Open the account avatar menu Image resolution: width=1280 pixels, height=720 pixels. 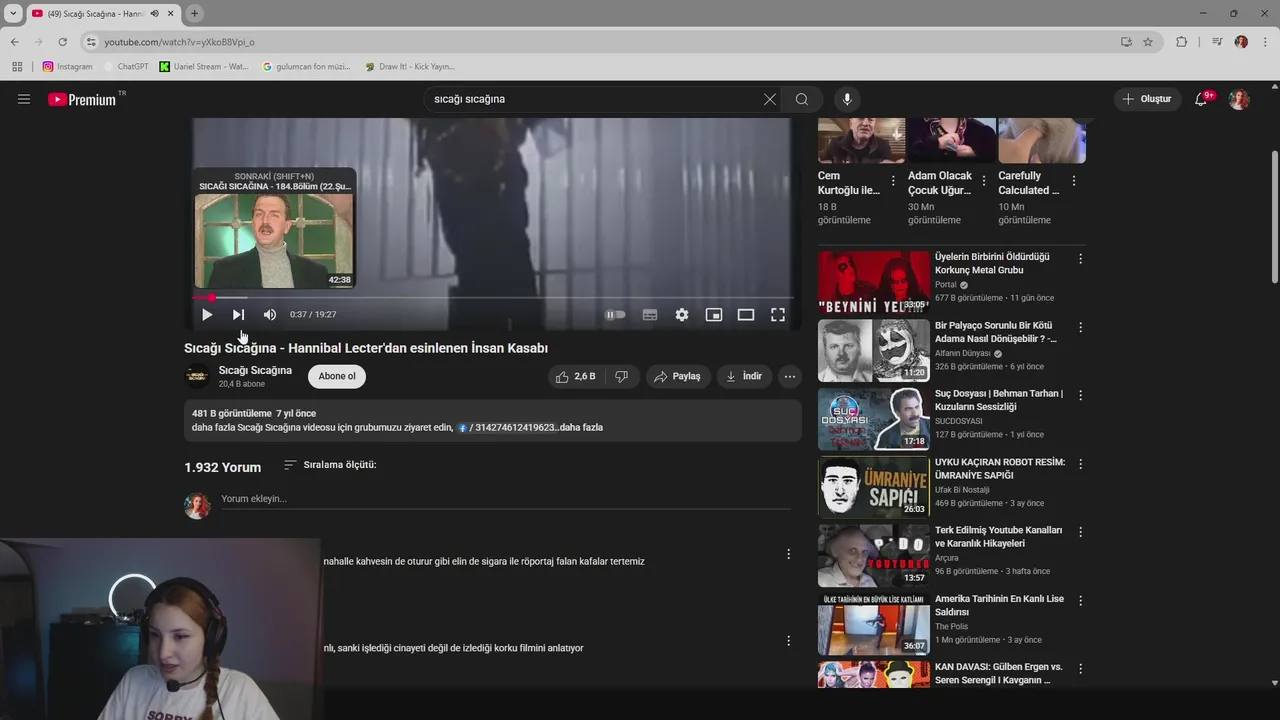pyautogui.click(x=1239, y=99)
